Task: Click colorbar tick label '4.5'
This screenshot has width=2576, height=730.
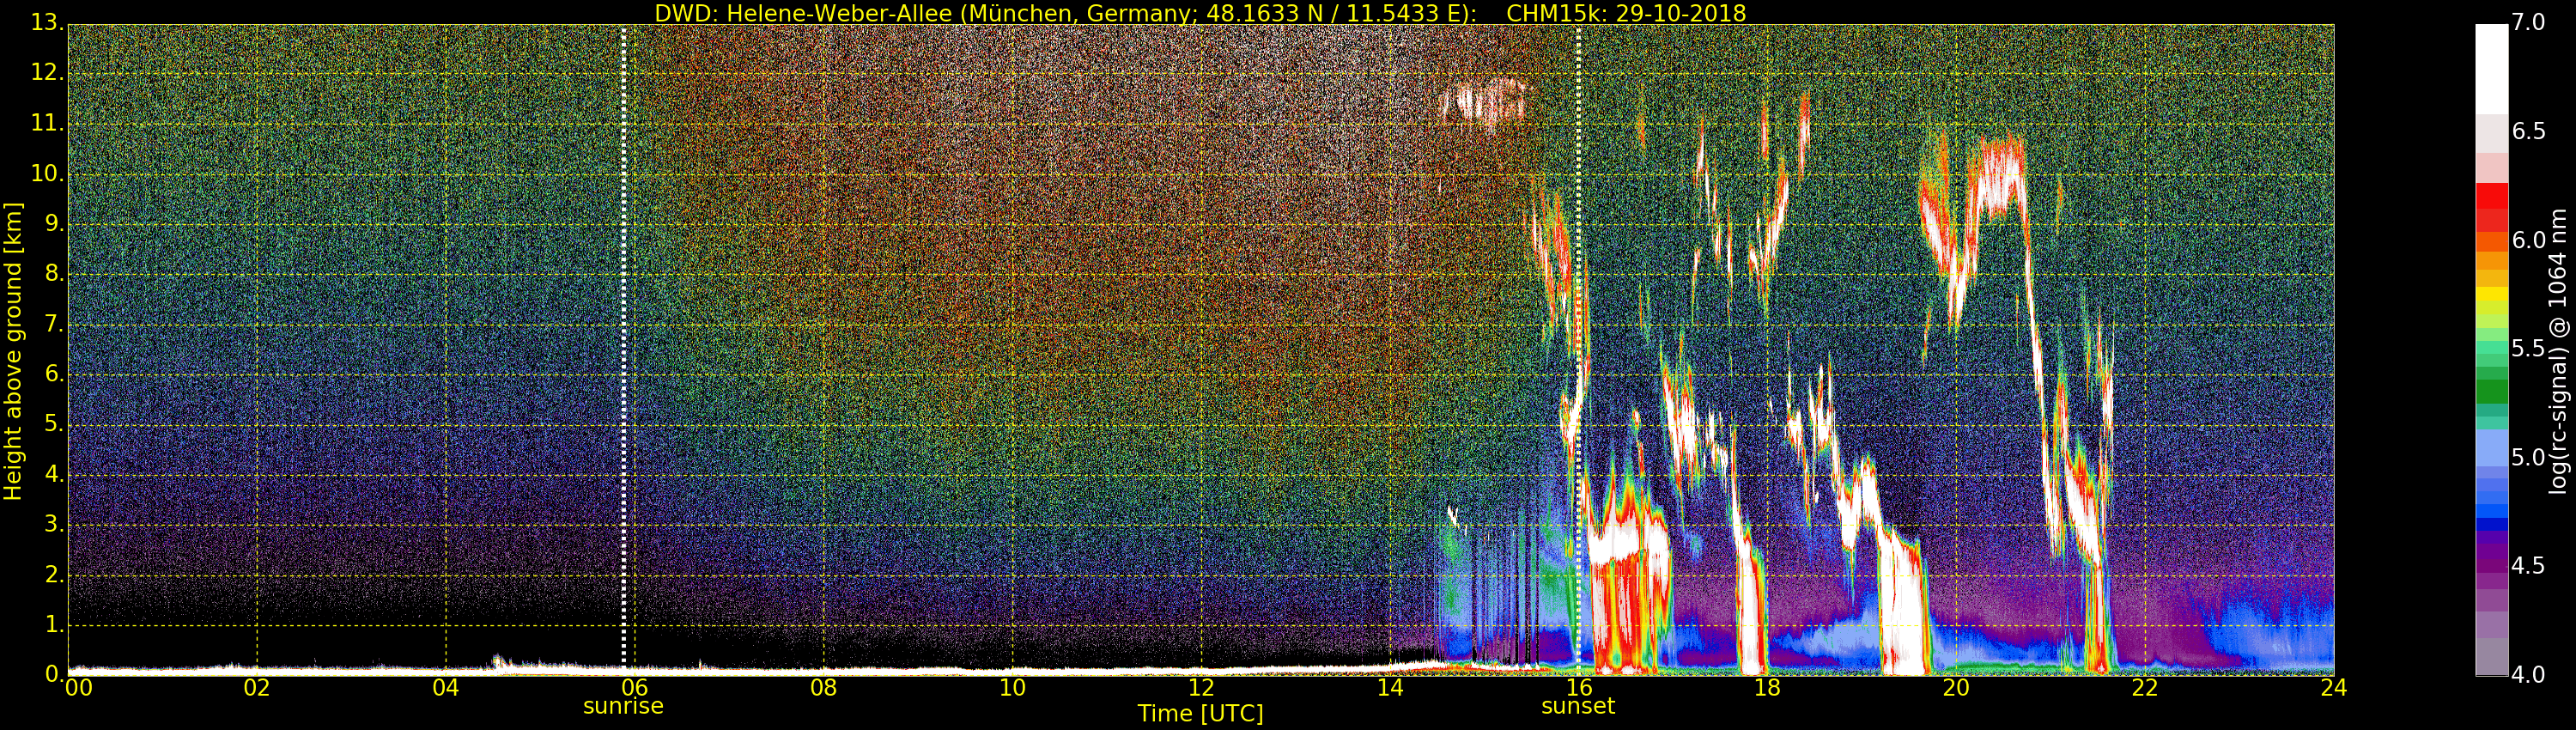Action: coord(2529,566)
